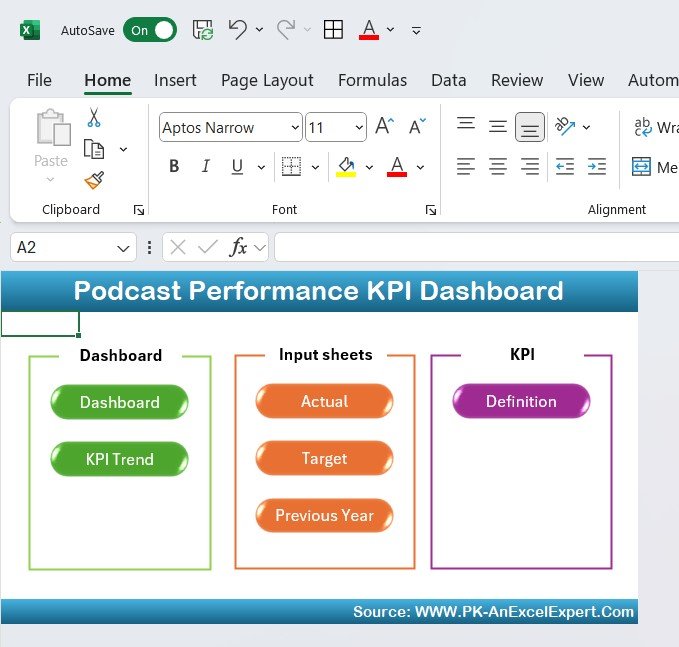Go to the Formulas tab
The height and width of the screenshot is (647, 679).
pyautogui.click(x=372, y=80)
